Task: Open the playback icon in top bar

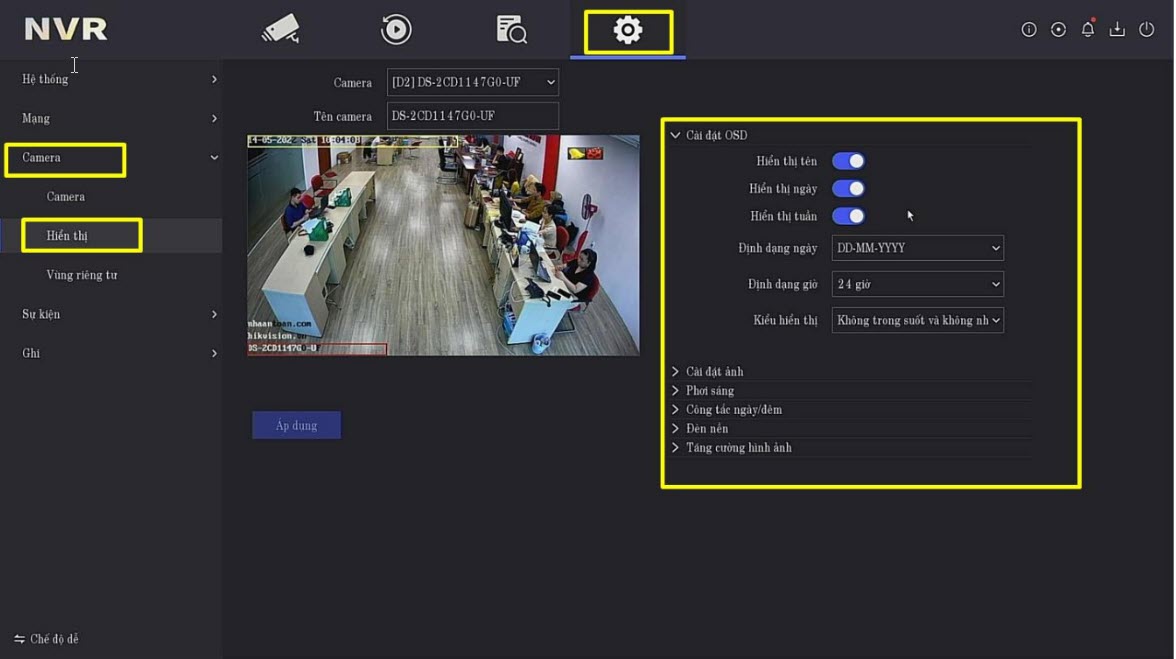Action: (x=396, y=30)
